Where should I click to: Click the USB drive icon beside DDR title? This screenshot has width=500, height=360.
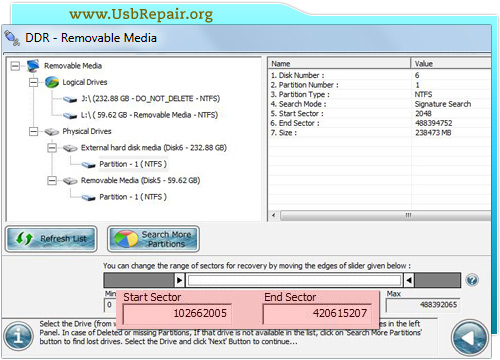[12, 38]
